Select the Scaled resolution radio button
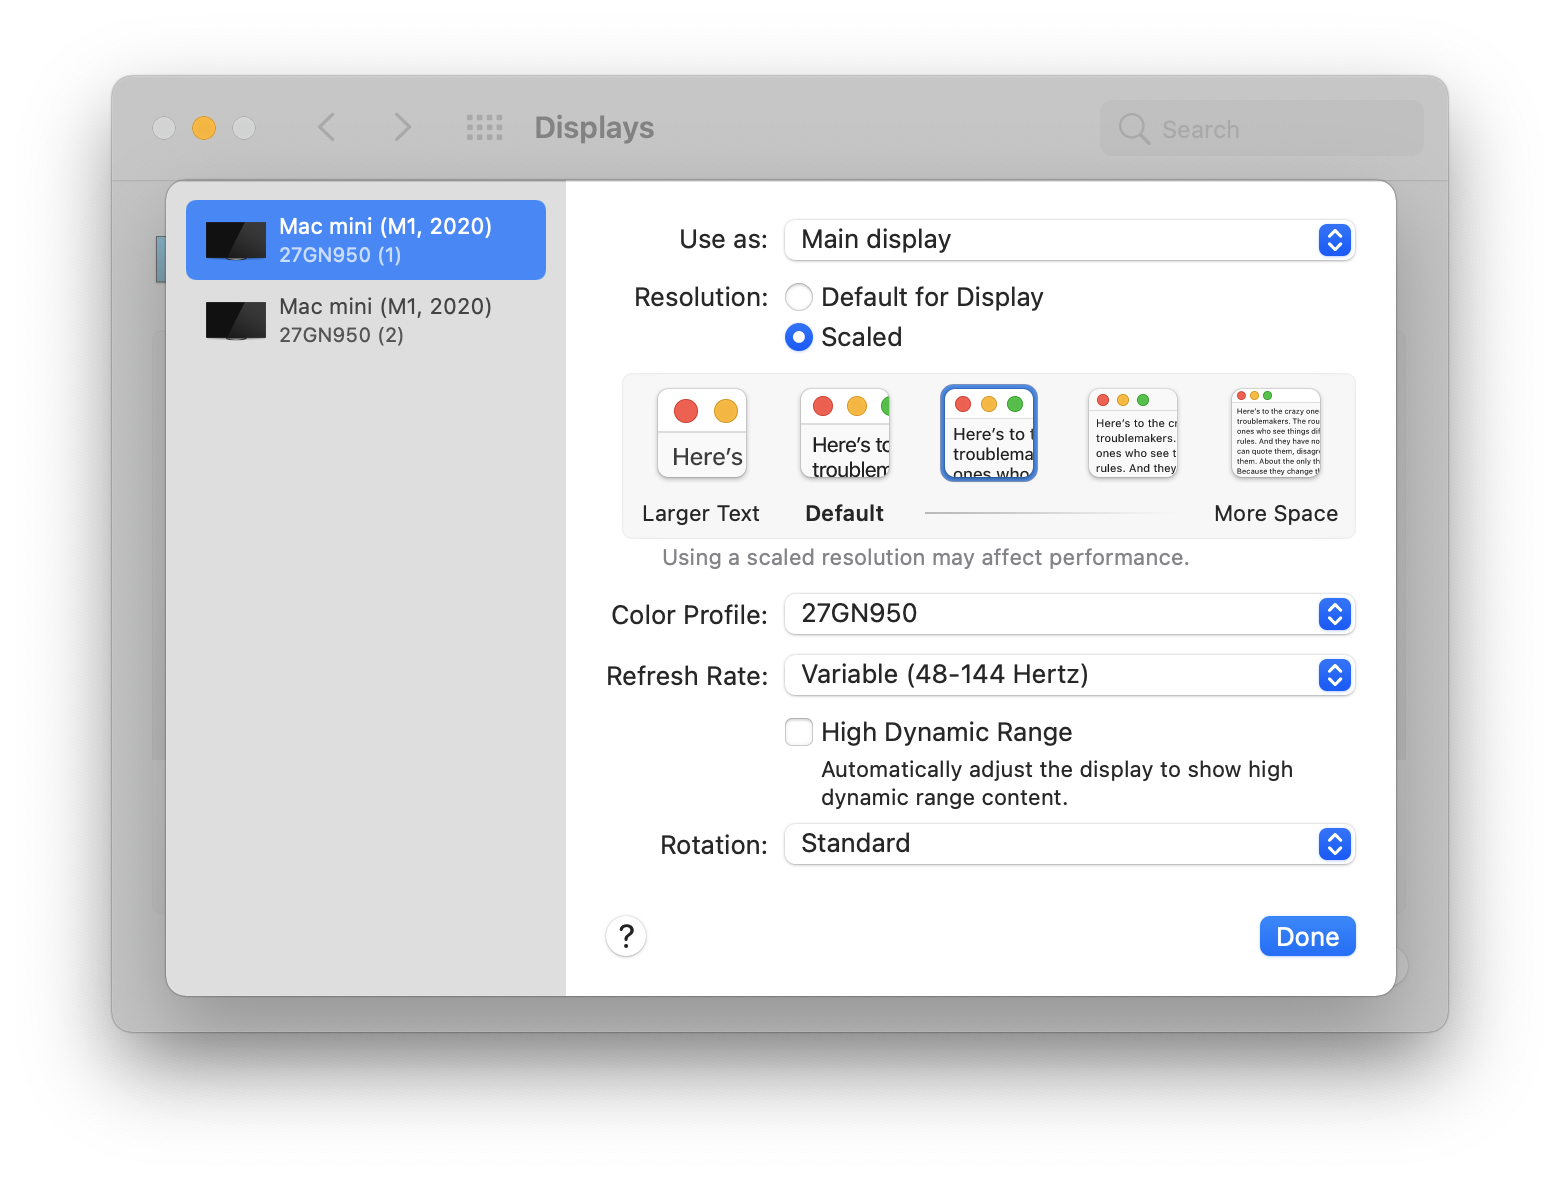The image size is (1560, 1180). (799, 337)
